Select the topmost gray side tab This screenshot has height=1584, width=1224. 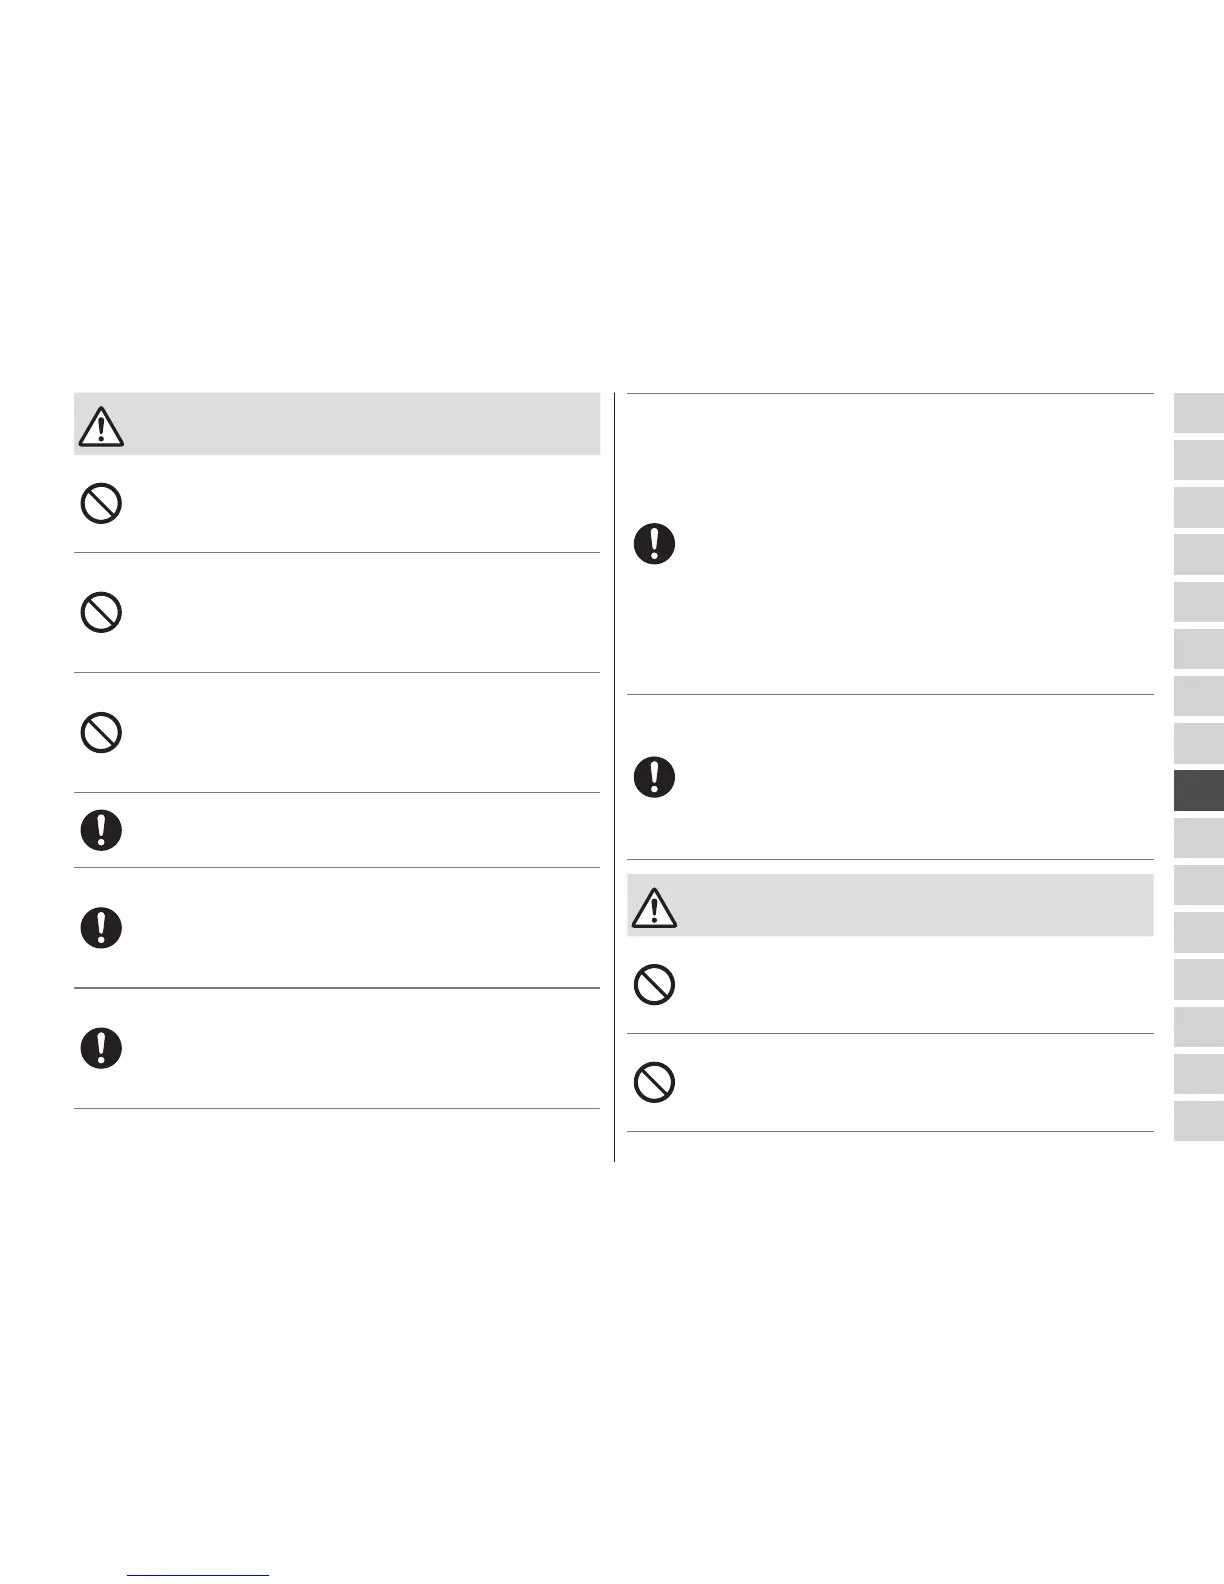[1198, 413]
